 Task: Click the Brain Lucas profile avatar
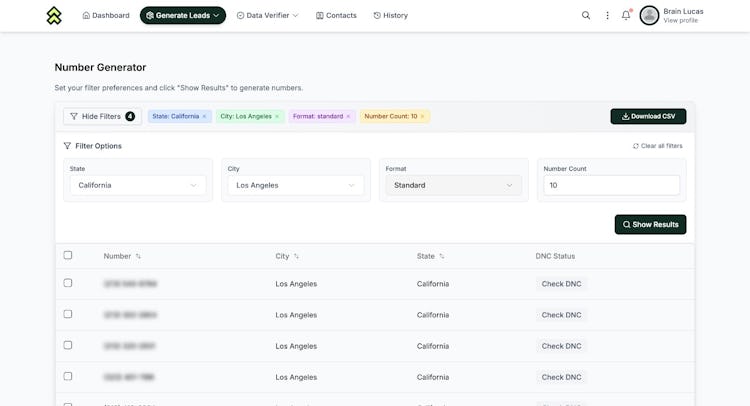click(649, 15)
